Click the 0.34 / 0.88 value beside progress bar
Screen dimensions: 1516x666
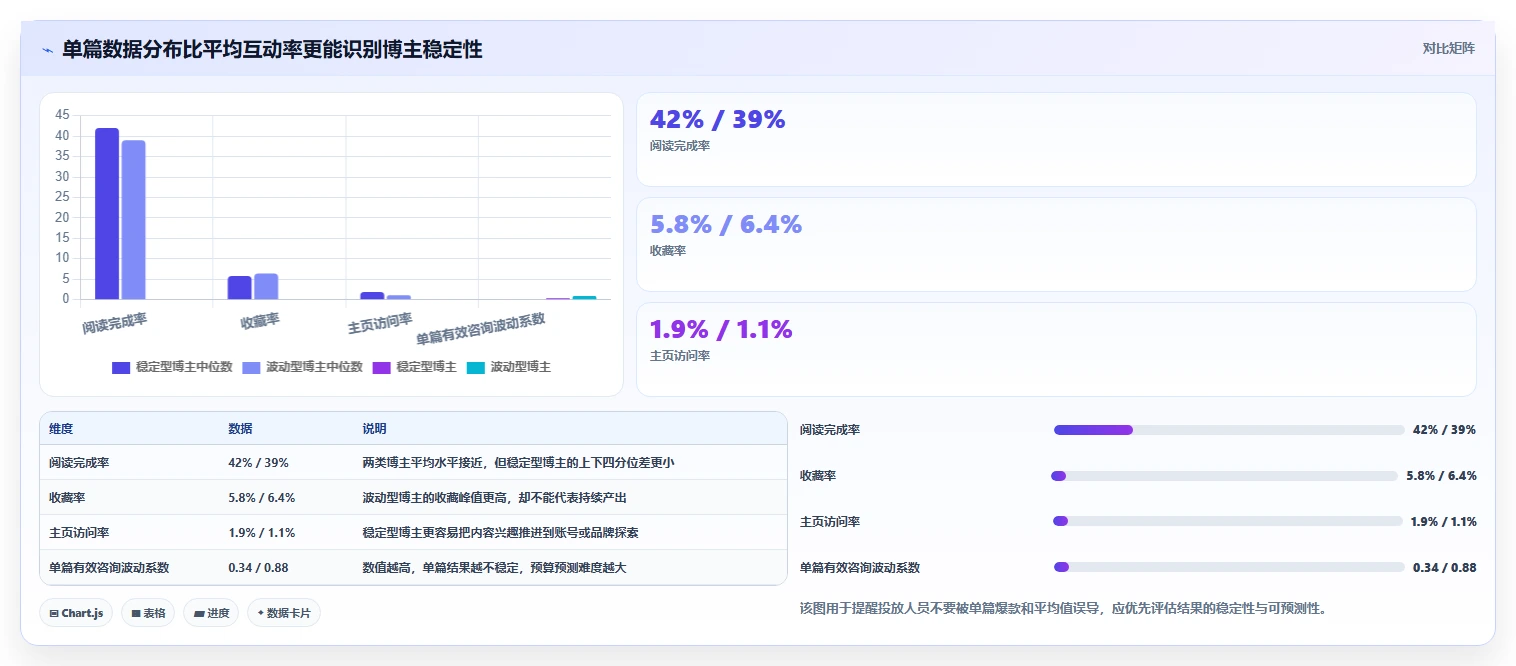[1444, 568]
